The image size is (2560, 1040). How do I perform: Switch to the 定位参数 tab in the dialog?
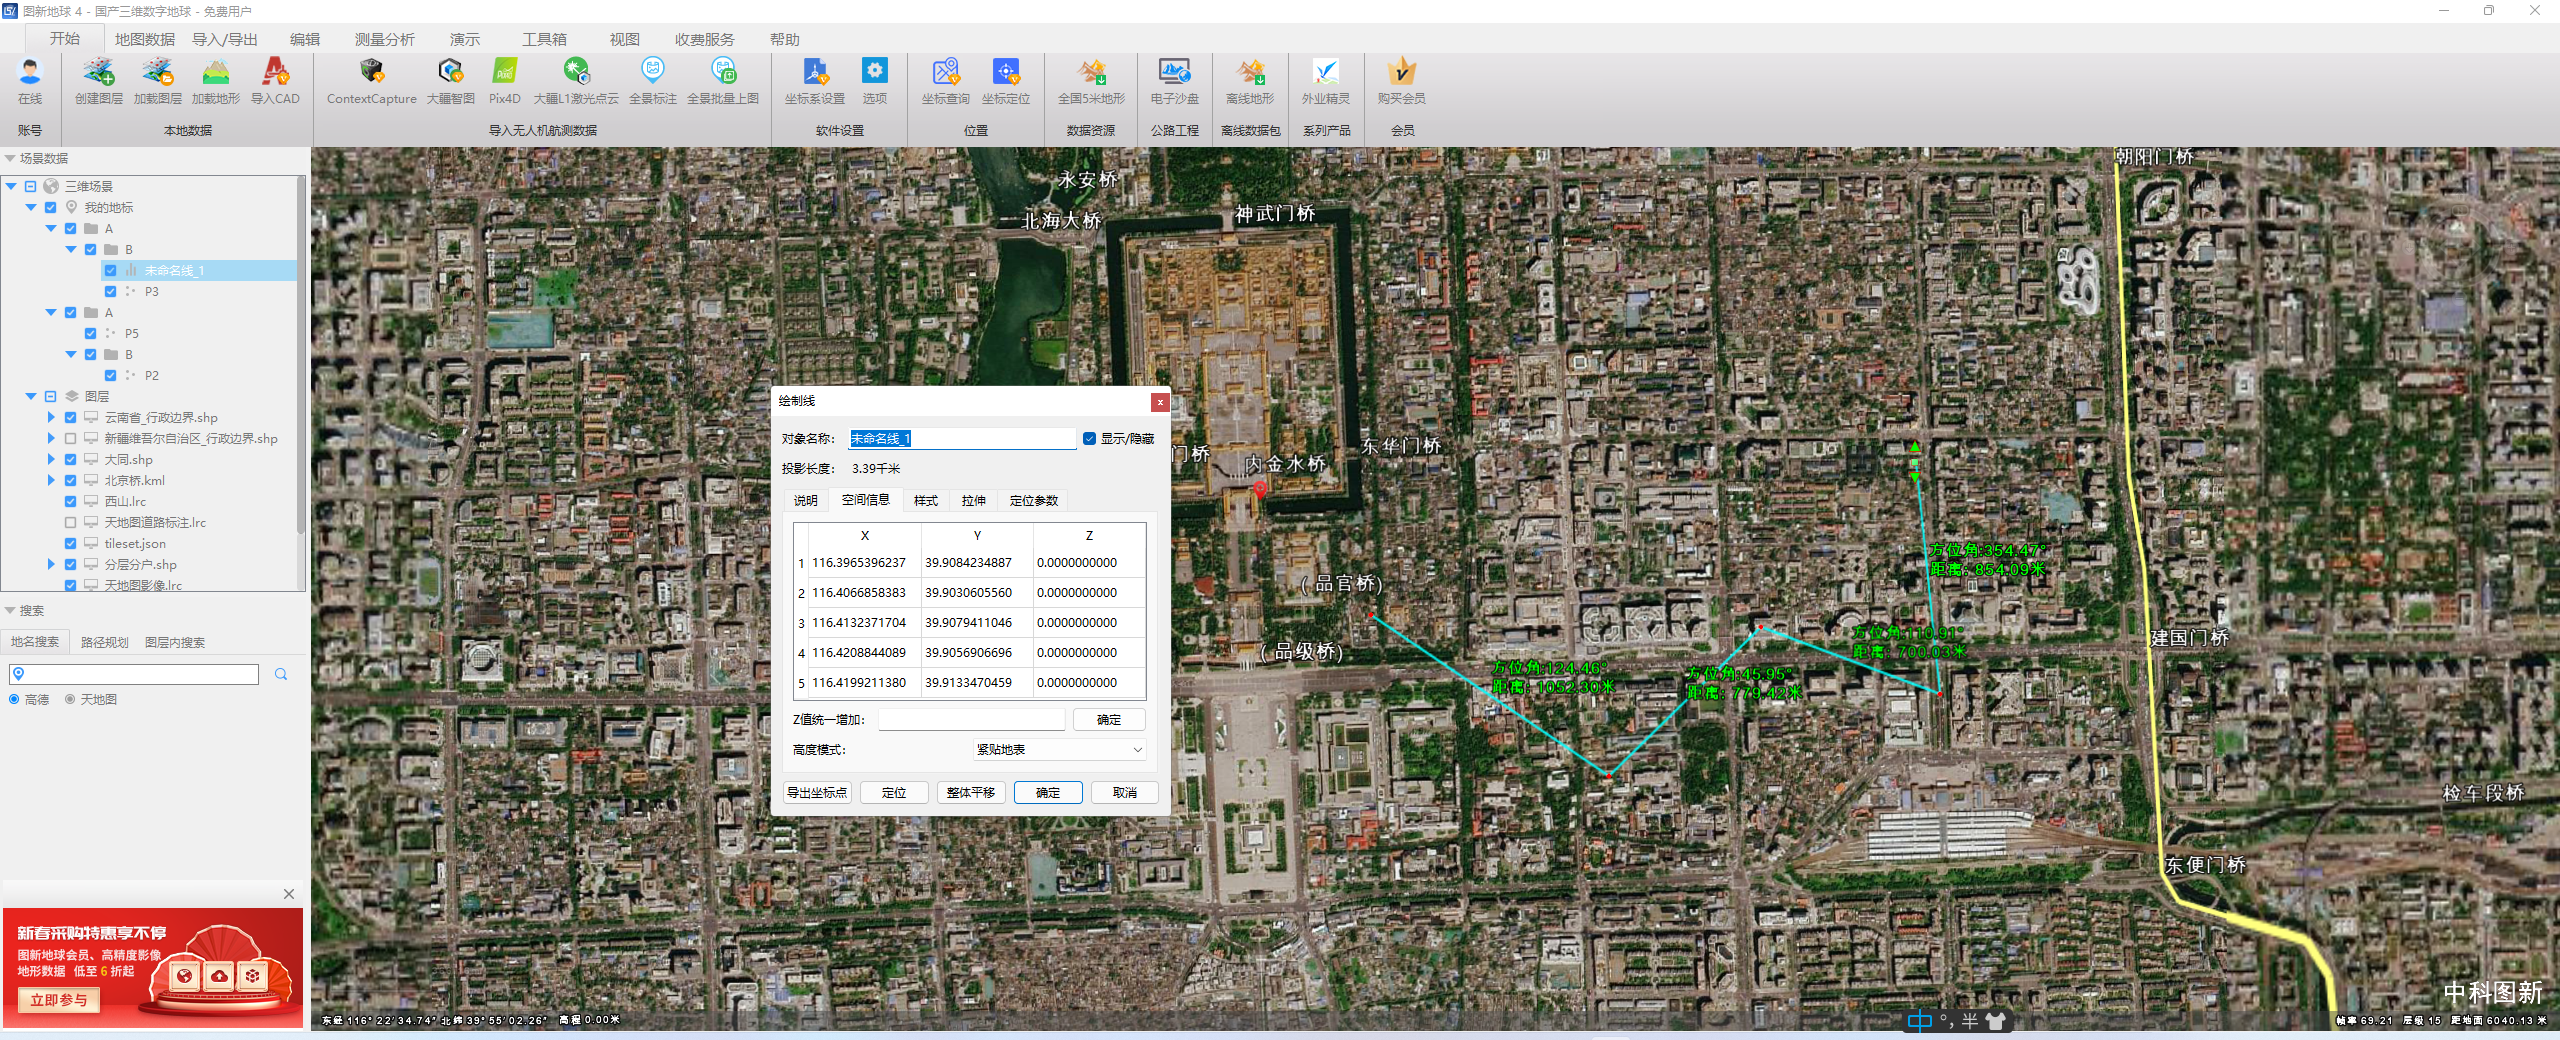(x=1033, y=500)
